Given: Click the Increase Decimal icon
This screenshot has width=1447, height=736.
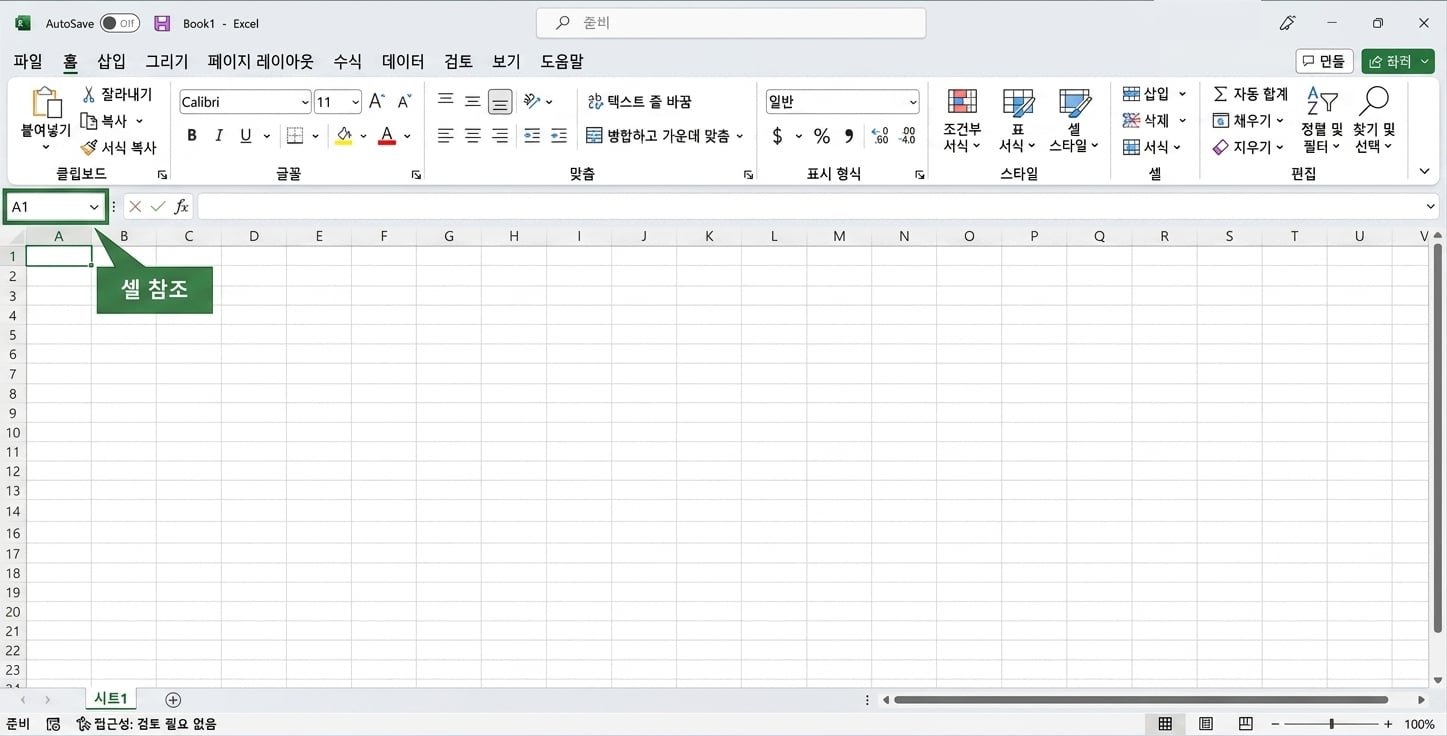Looking at the screenshot, I should tap(880, 136).
